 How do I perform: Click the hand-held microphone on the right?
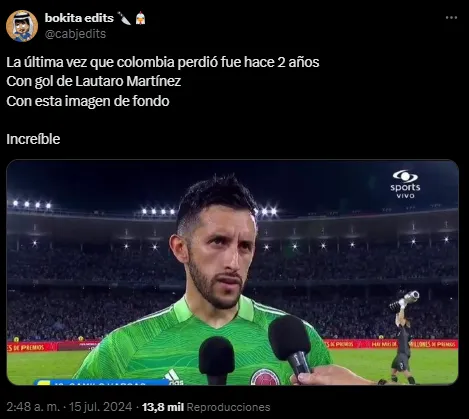pyautogui.click(x=291, y=345)
